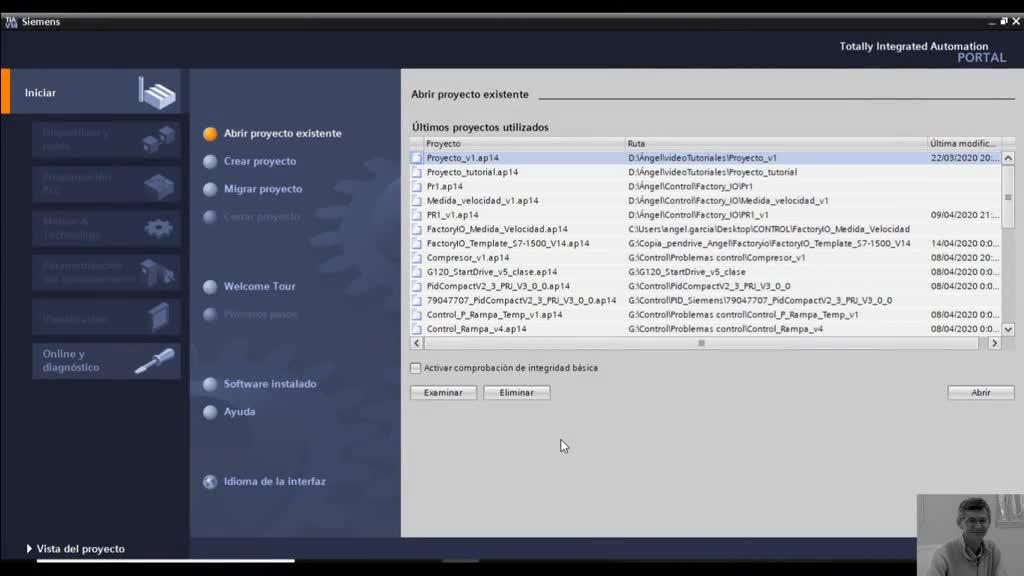
Task: Click the vertical scrollbar thumb of project list
Action: pyautogui.click(x=1008, y=197)
